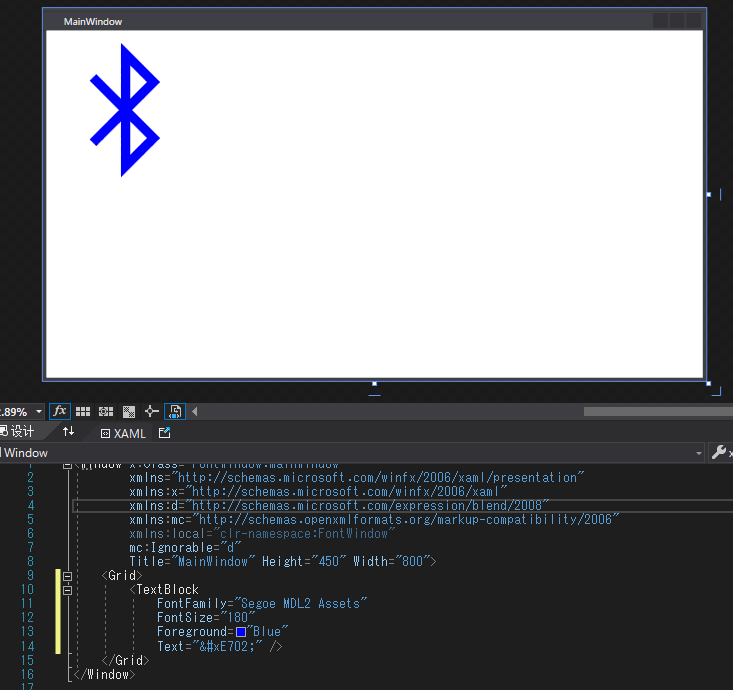
Task: Collapse the Grid element on line 9
Action: (67, 576)
